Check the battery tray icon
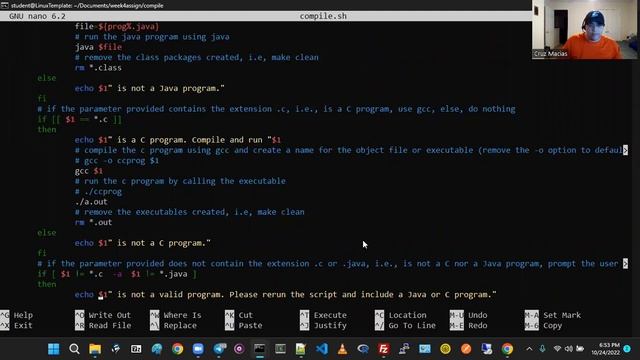The width and height of the screenshot is (640, 360). tap(580, 349)
